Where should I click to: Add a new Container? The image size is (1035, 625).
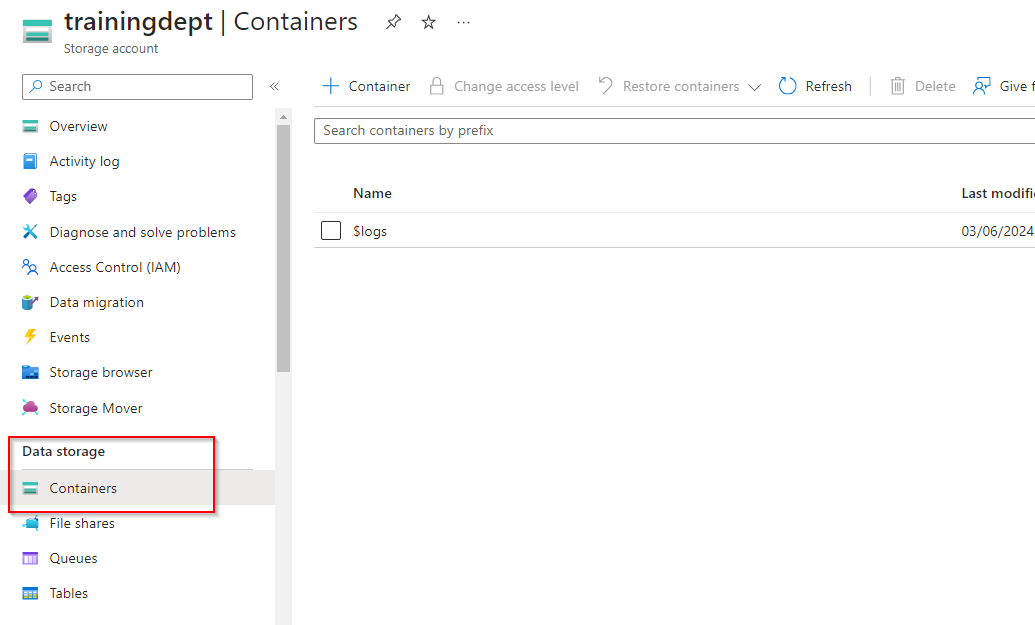coord(366,86)
